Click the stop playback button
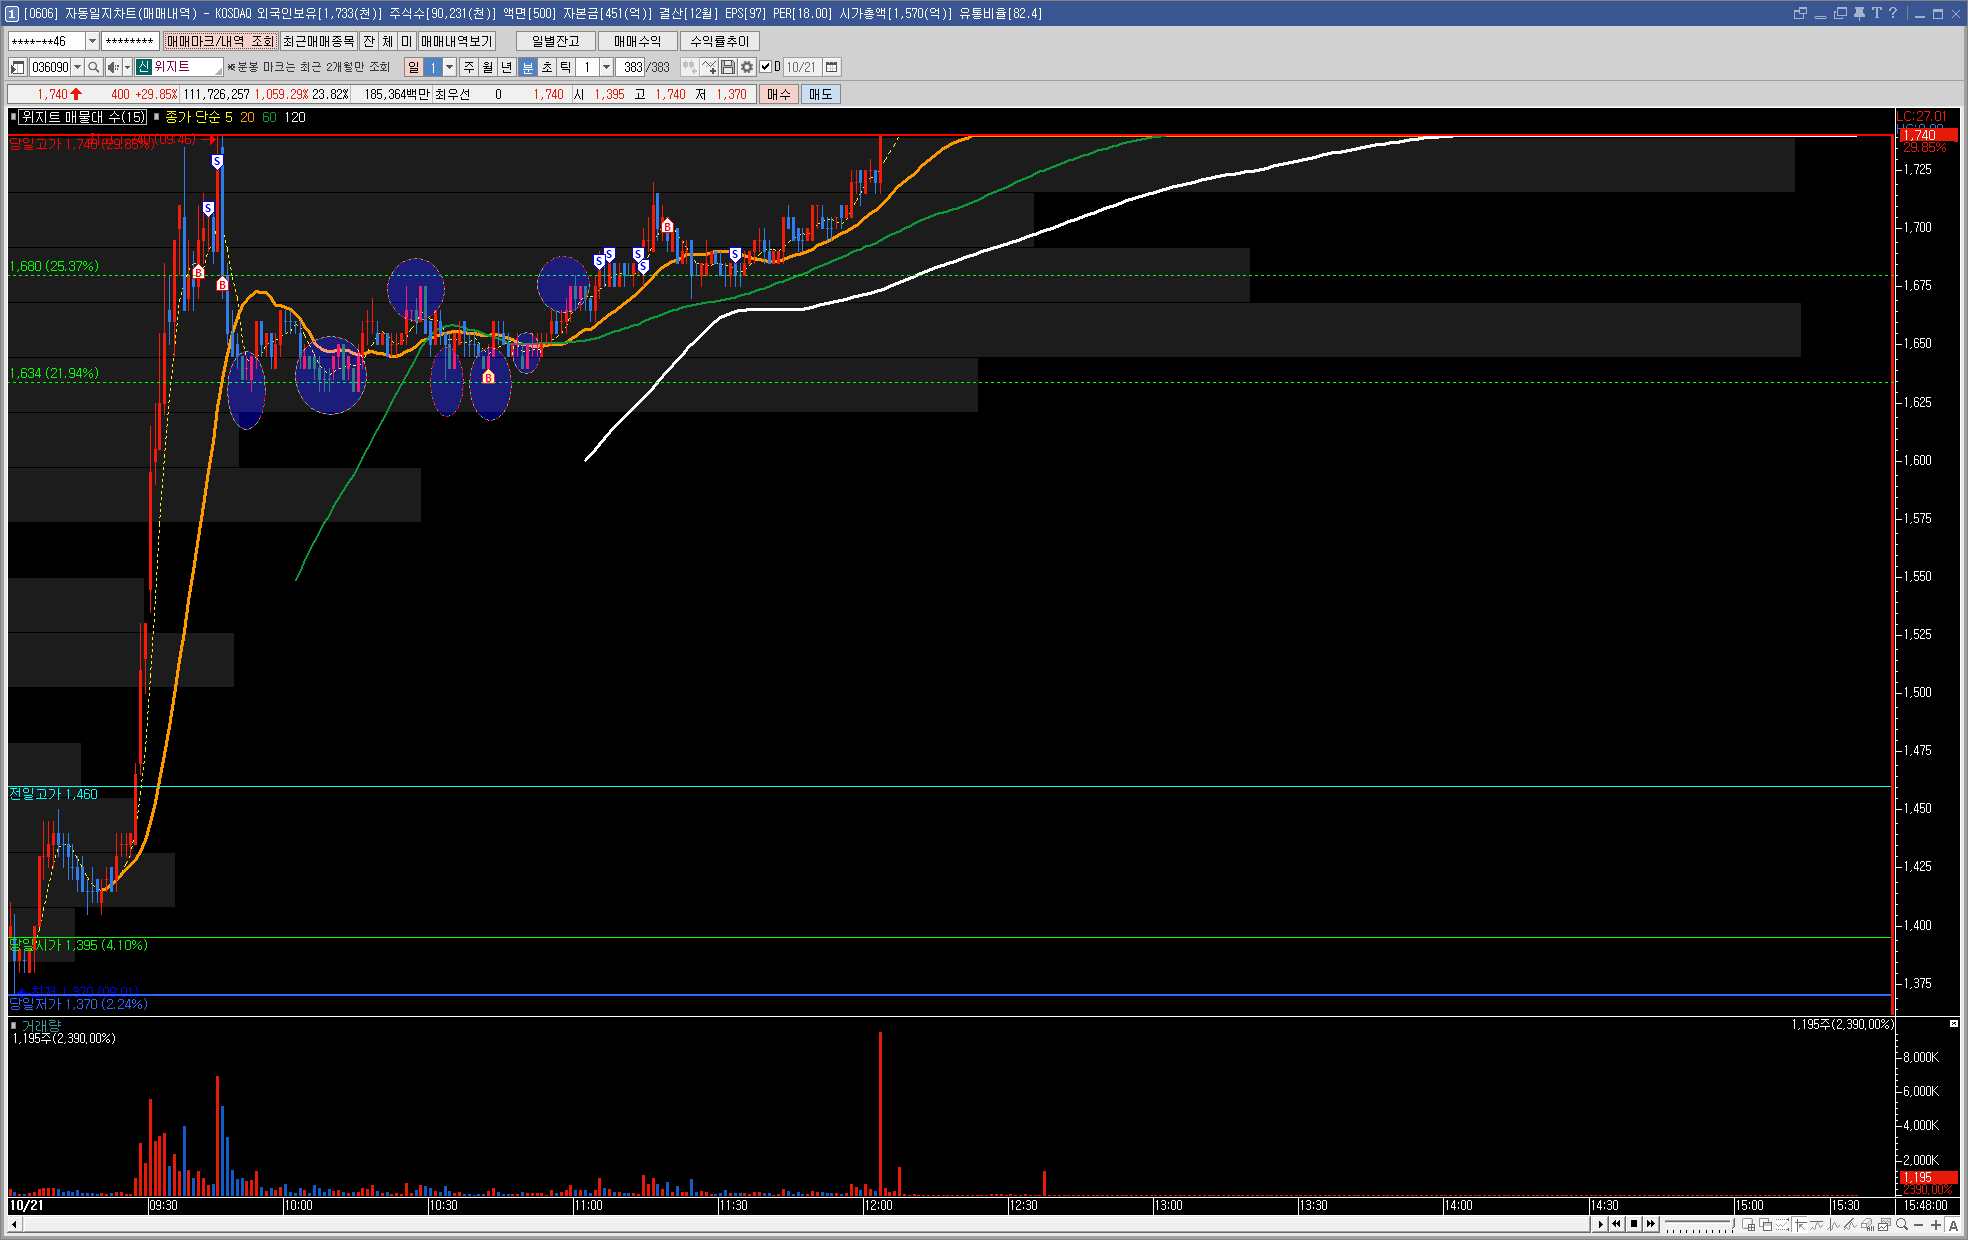 pyautogui.click(x=1634, y=1224)
